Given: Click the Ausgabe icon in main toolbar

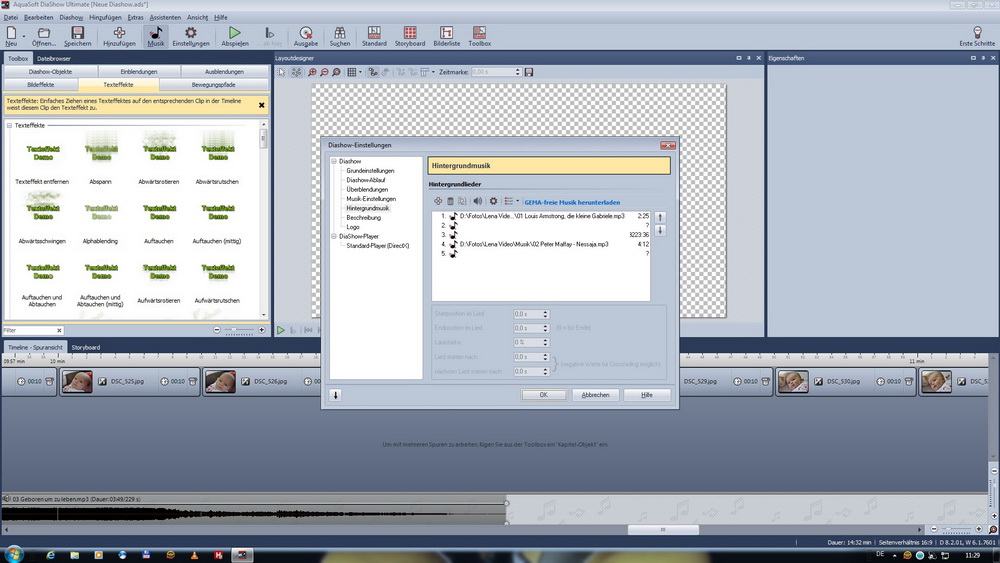Looking at the screenshot, I should (x=306, y=37).
